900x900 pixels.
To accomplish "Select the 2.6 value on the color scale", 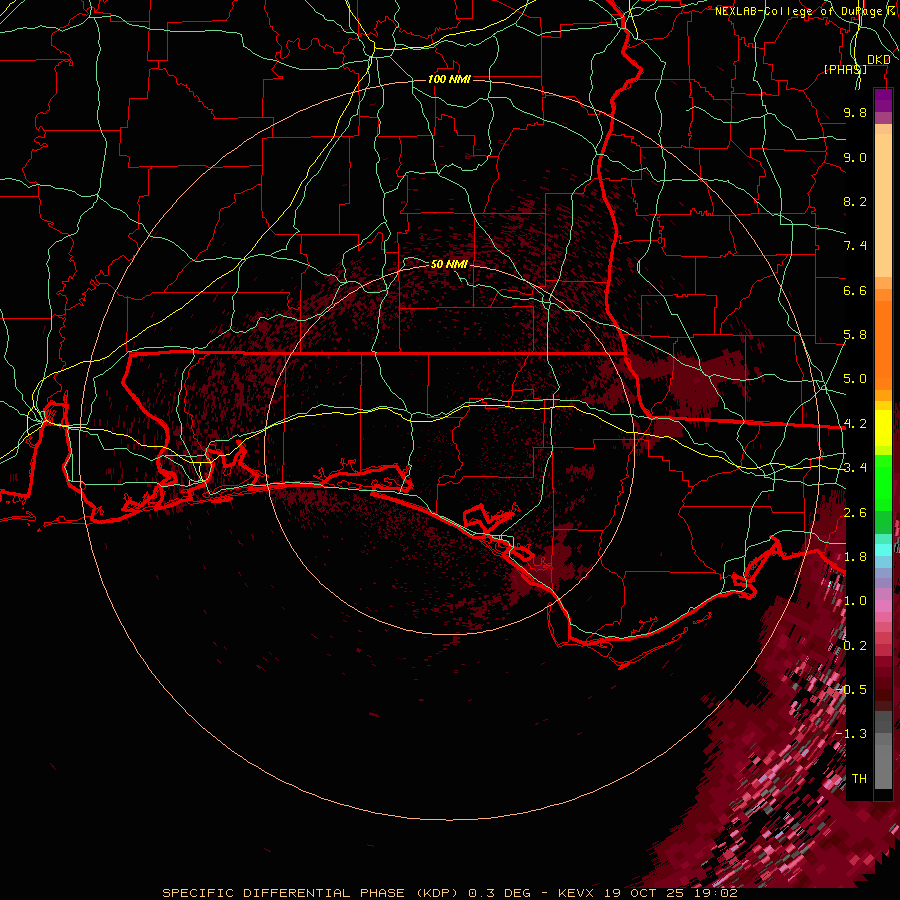I will point(855,513).
